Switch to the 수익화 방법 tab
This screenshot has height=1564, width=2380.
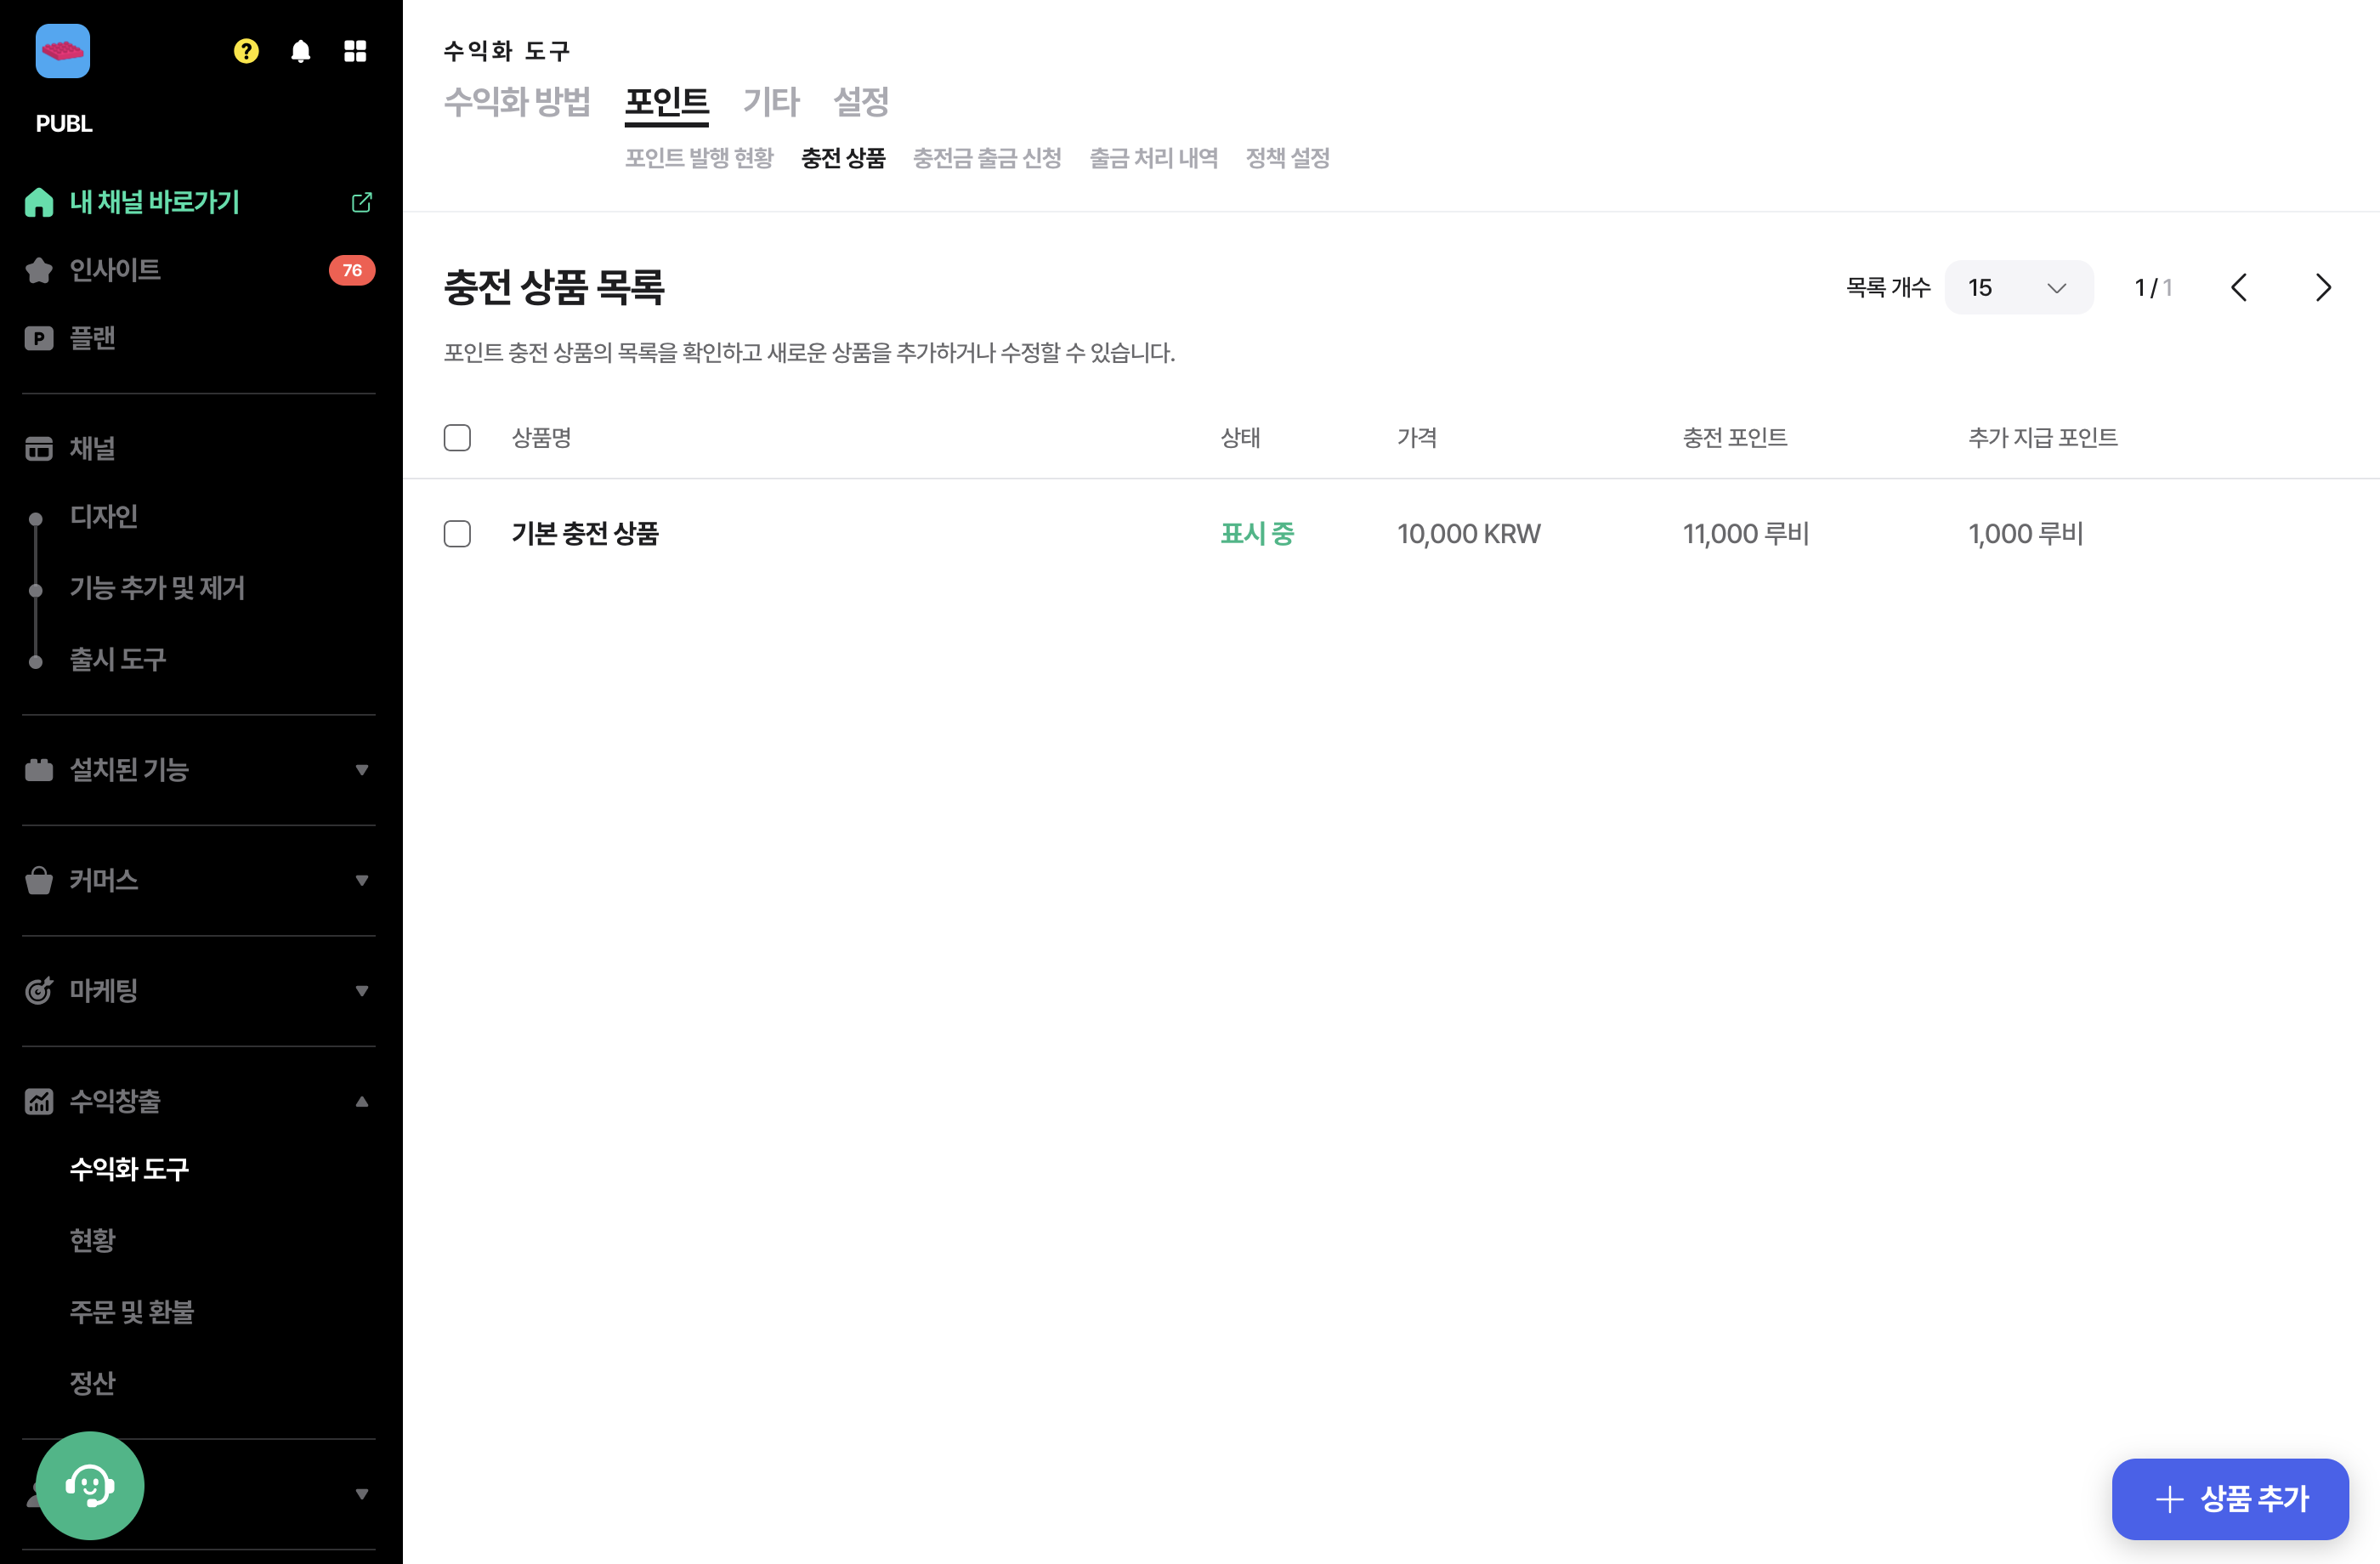[x=517, y=102]
